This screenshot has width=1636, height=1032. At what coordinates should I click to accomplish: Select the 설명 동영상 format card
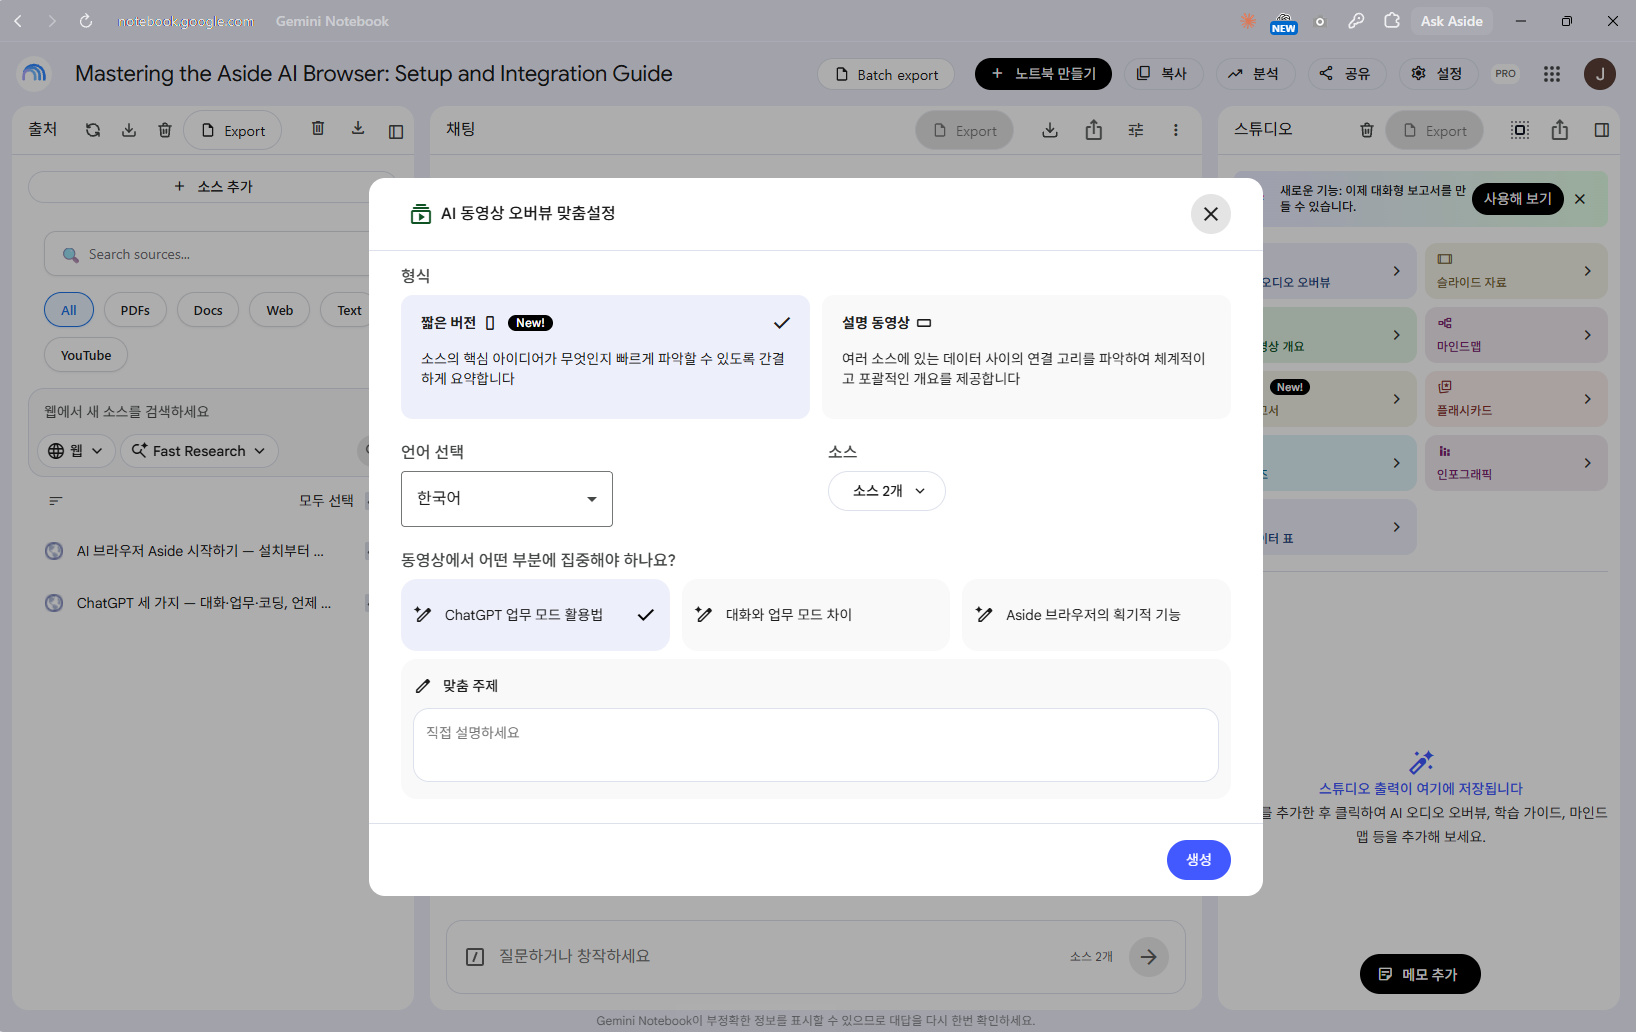point(1026,356)
